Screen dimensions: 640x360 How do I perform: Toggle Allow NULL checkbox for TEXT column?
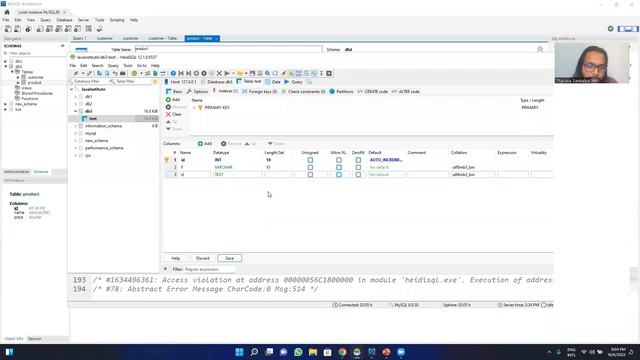[x=339, y=175]
